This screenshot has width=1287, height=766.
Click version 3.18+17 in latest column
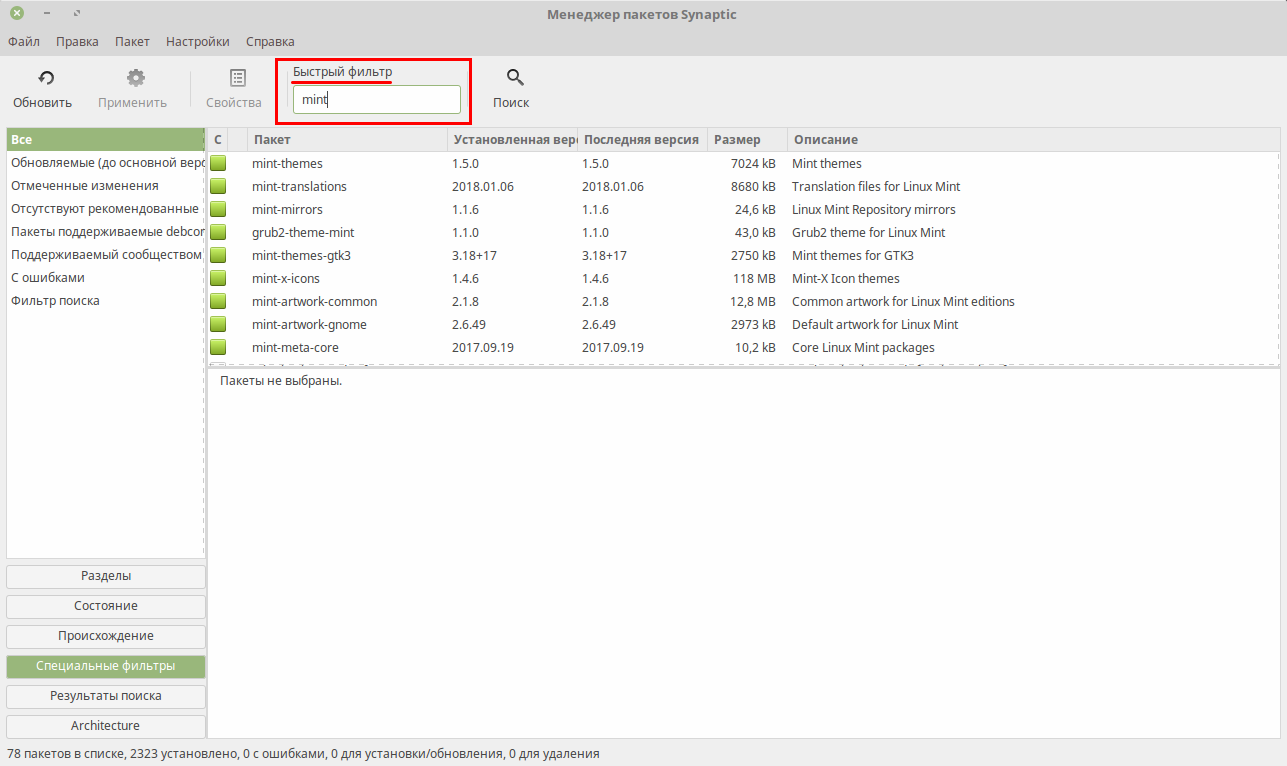[x=604, y=255]
